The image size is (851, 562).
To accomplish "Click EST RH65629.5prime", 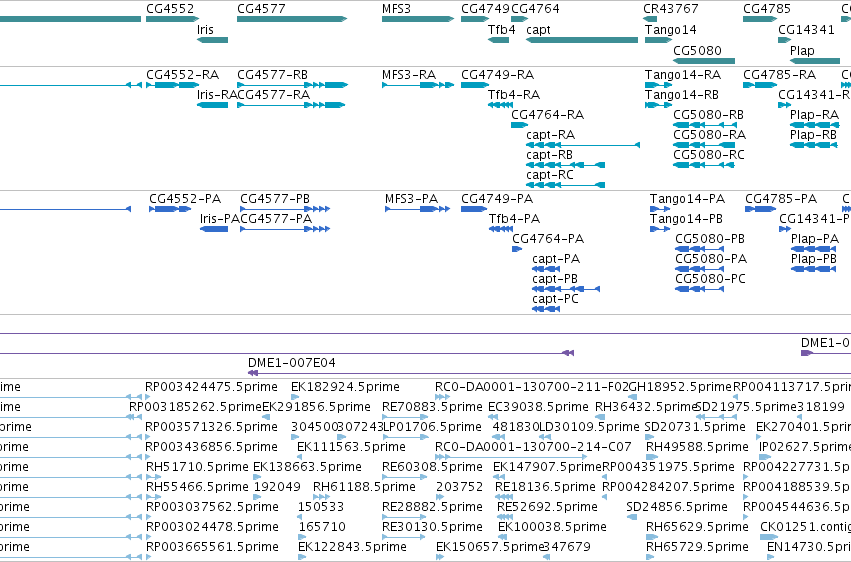I will [x=697, y=527].
